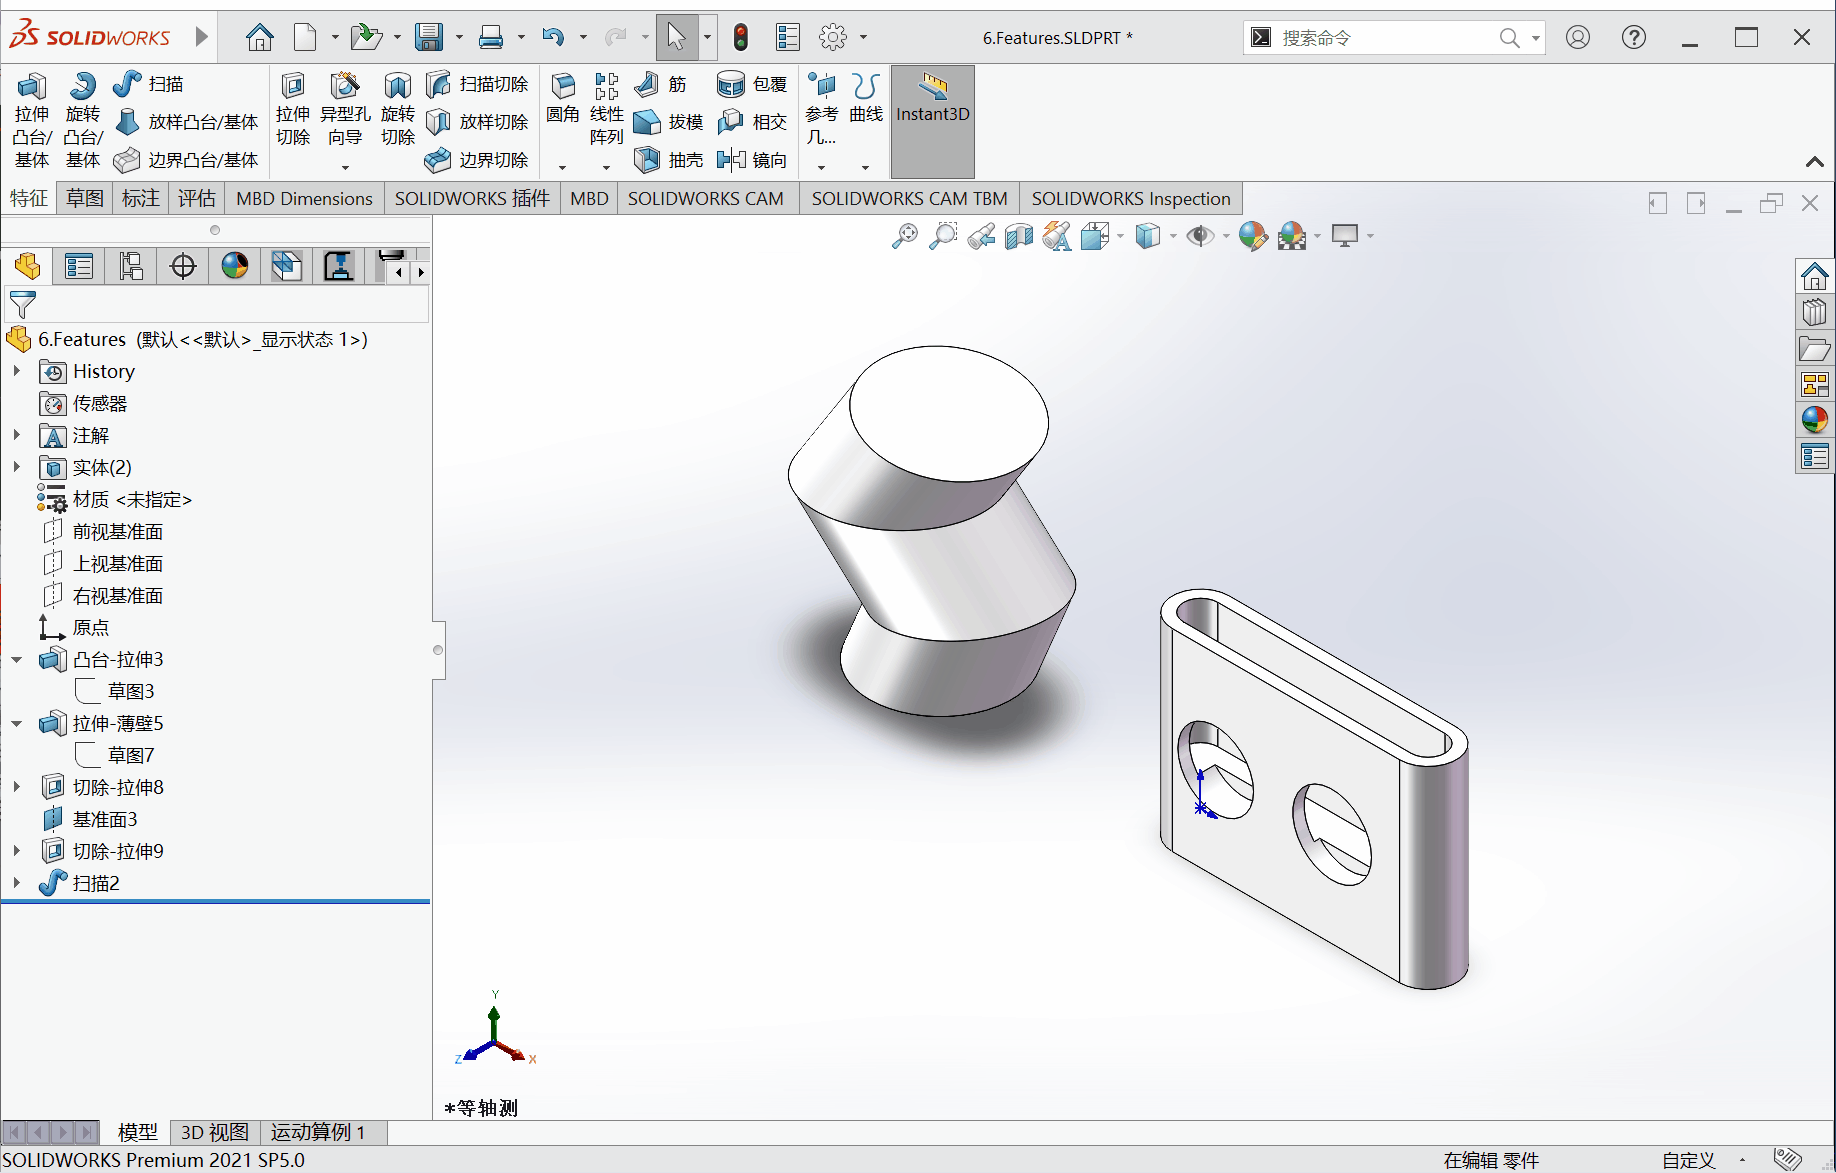Switch to the 标注 tab
Viewport: 1836px width, 1173px height.
pyautogui.click(x=141, y=198)
